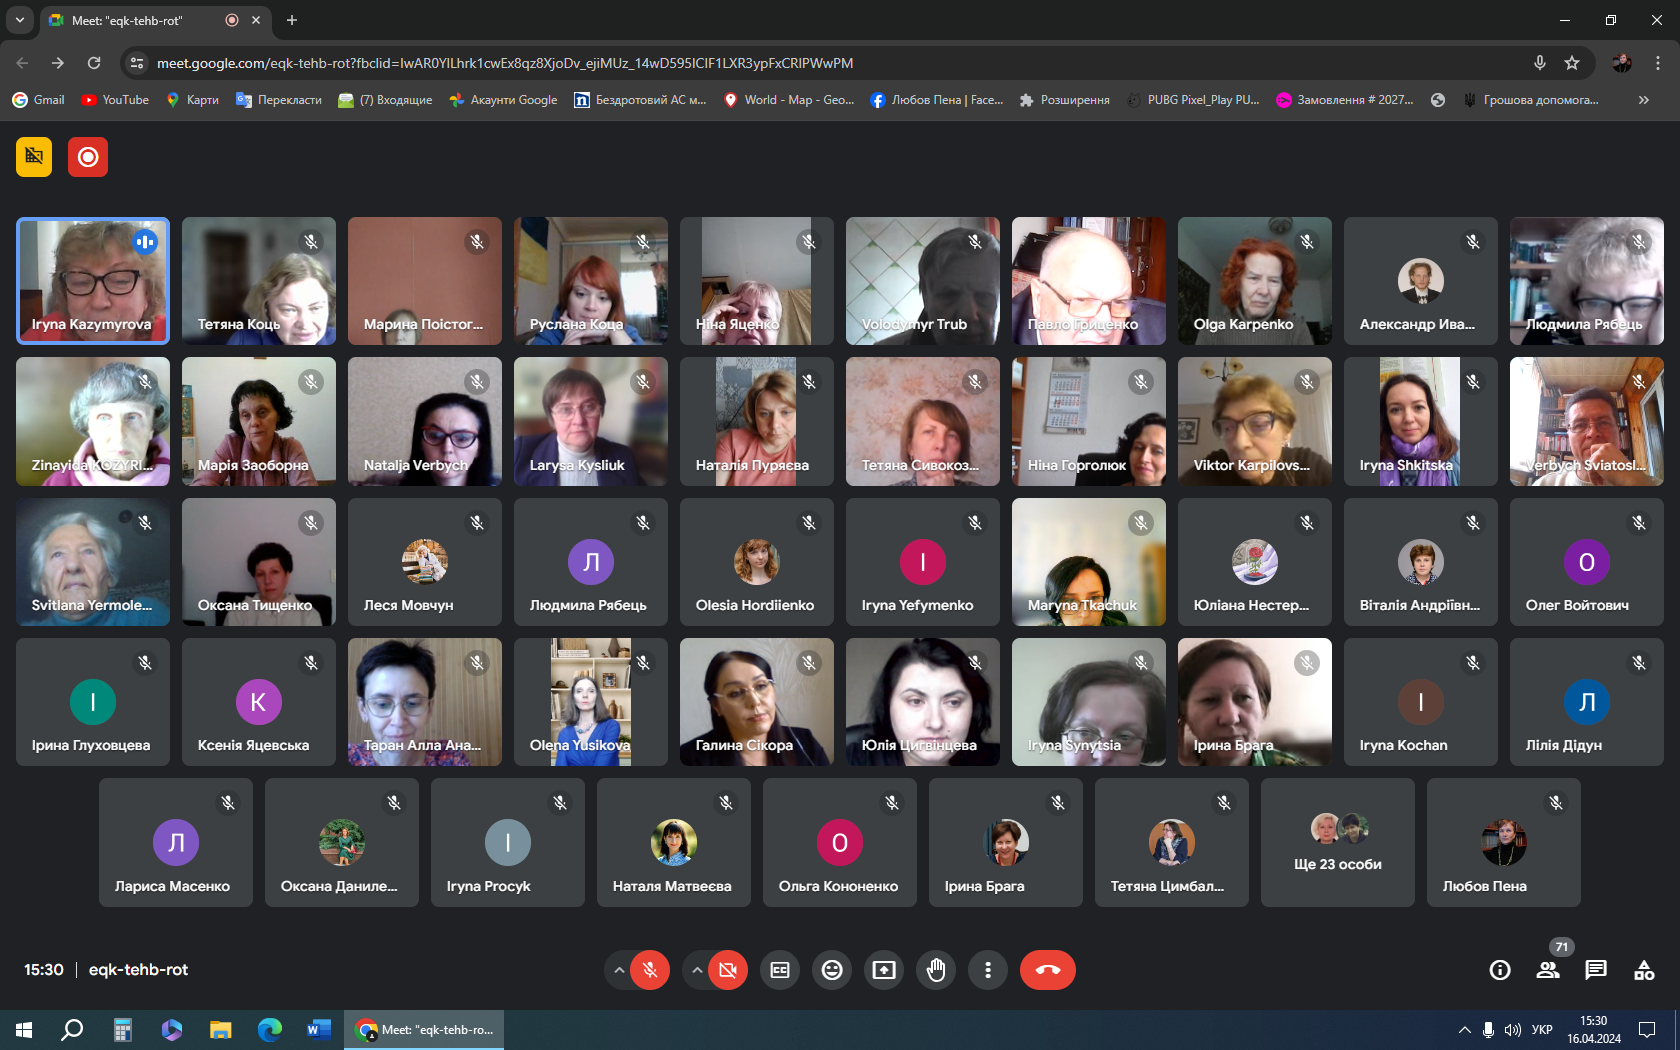Expand audio settings chevron beside microphone
This screenshot has width=1680, height=1050.
coord(619,970)
